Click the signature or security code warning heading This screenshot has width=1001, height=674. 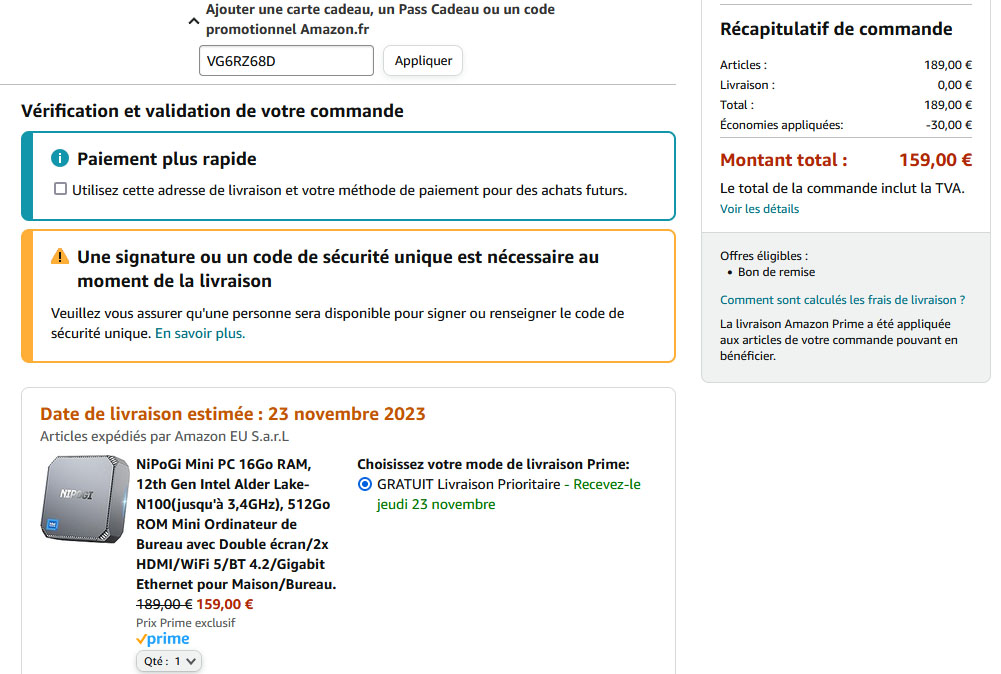338,269
